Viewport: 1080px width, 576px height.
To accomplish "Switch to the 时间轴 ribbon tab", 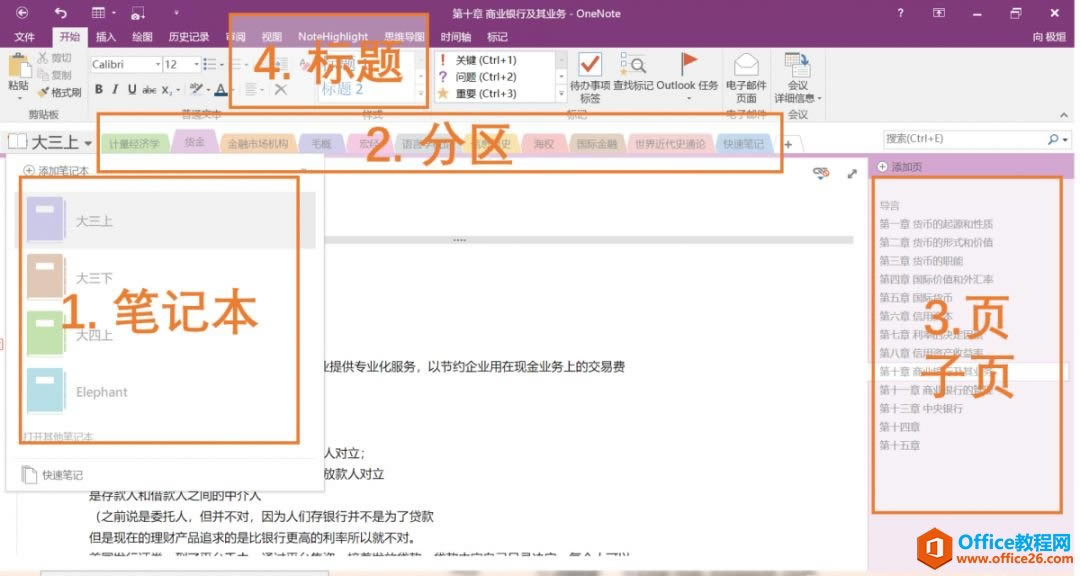I will [455, 37].
